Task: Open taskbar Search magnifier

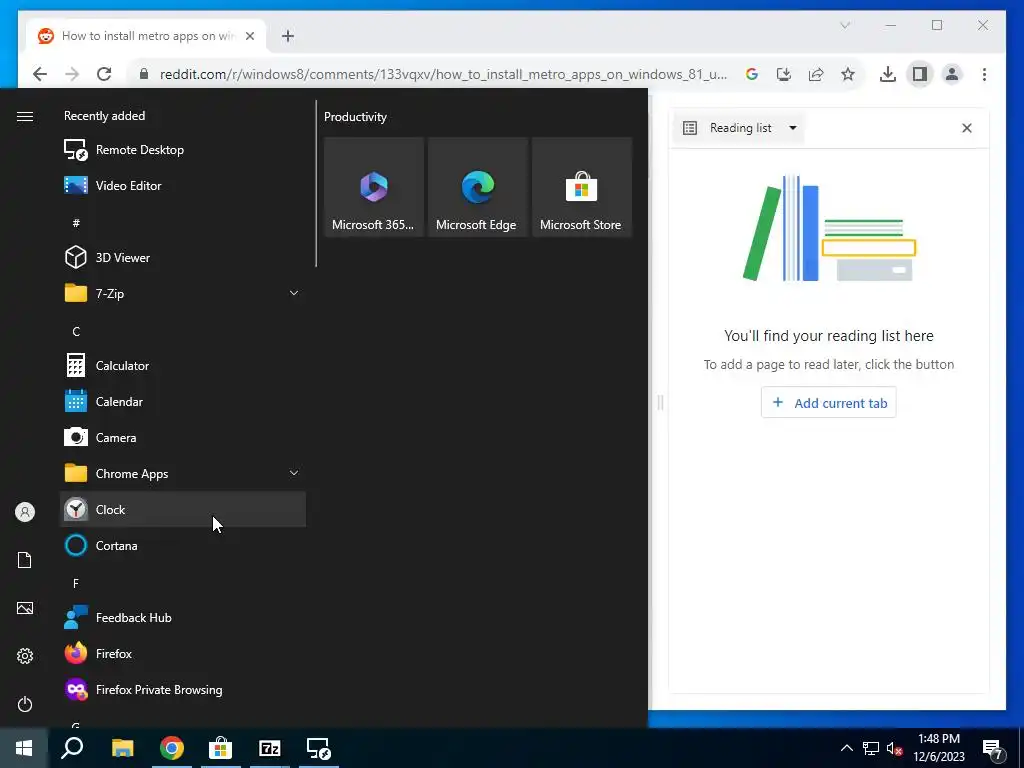Action: (72, 748)
